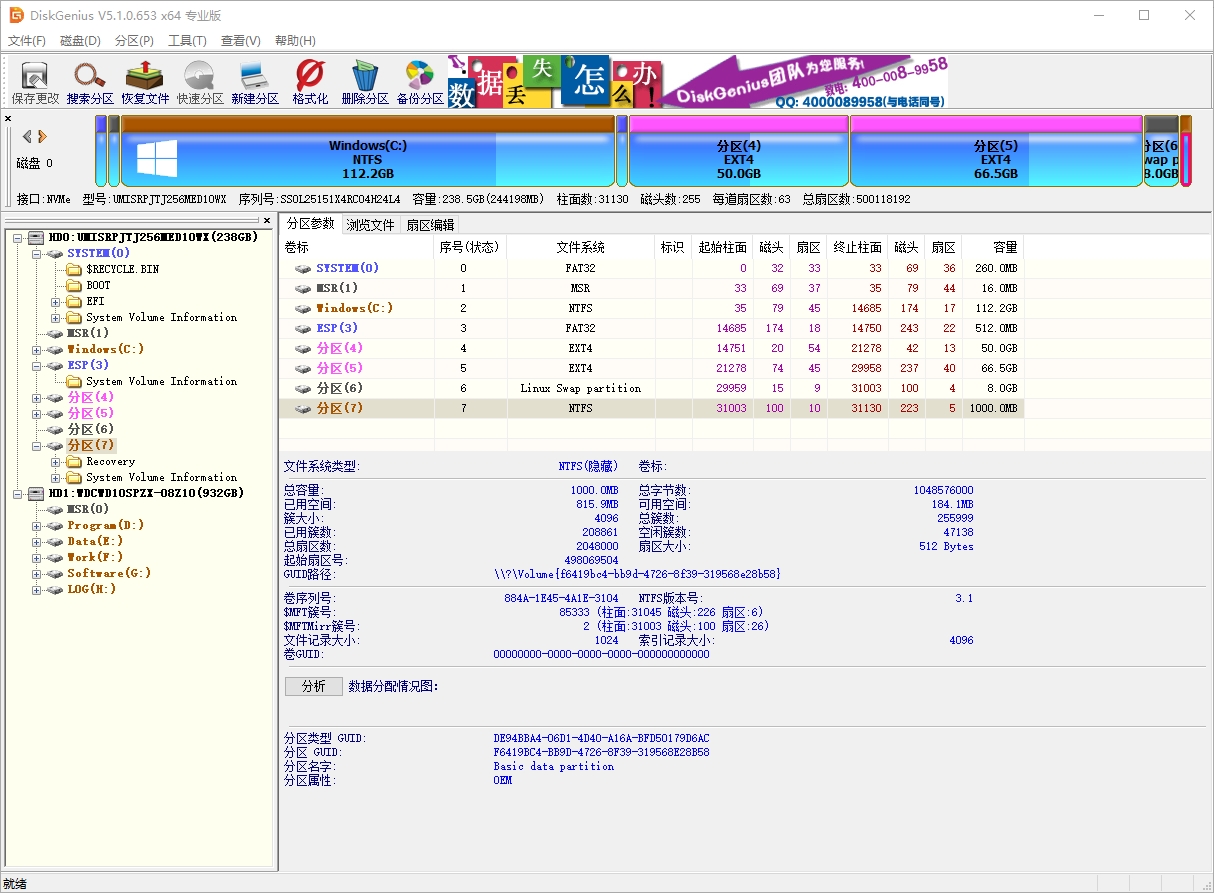Image resolution: width=1214 pixels, height=893 pixels.
Task: Click drive icon beside LOG(H:) in tree
Action: pyautogui.click(x=55, y=589)
